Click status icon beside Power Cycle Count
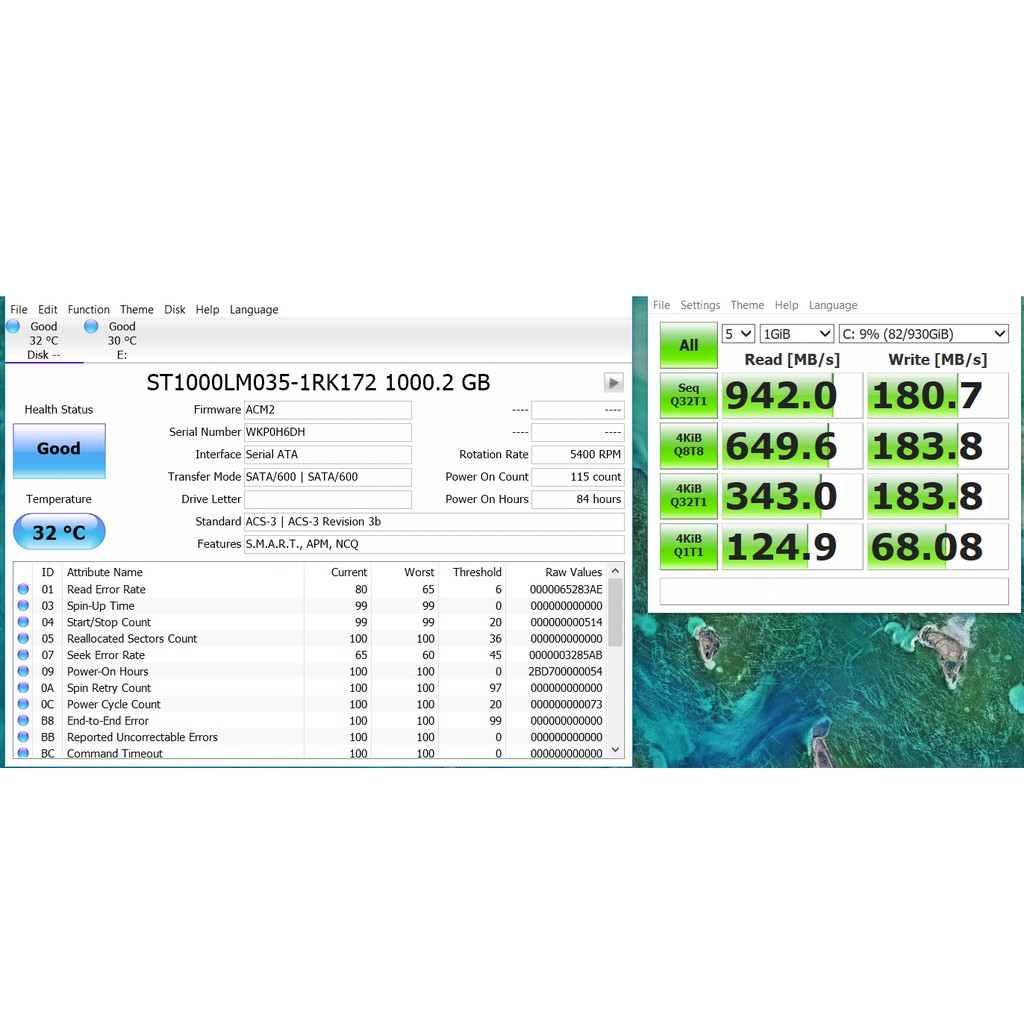The width and height of the screenshot is (1024, 1024). click(x=23, y=705)
